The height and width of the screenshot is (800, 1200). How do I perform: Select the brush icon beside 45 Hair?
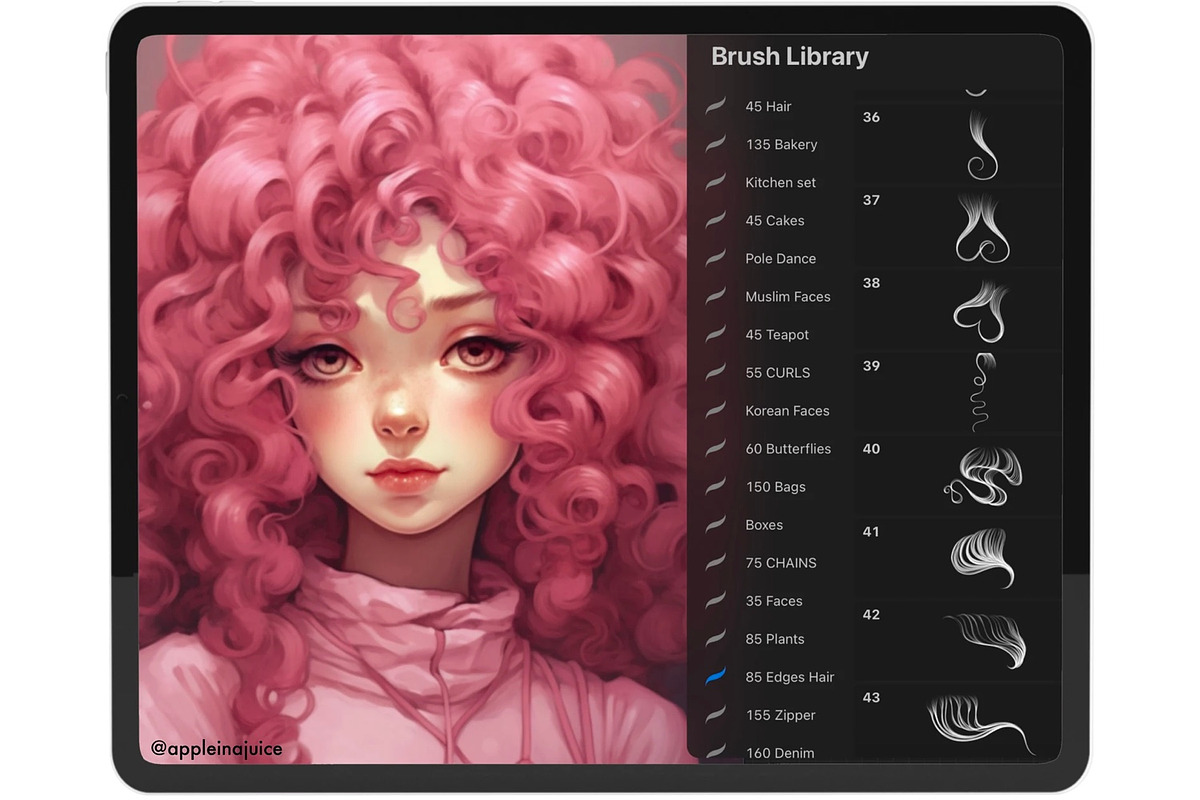[x=716, y=106]
